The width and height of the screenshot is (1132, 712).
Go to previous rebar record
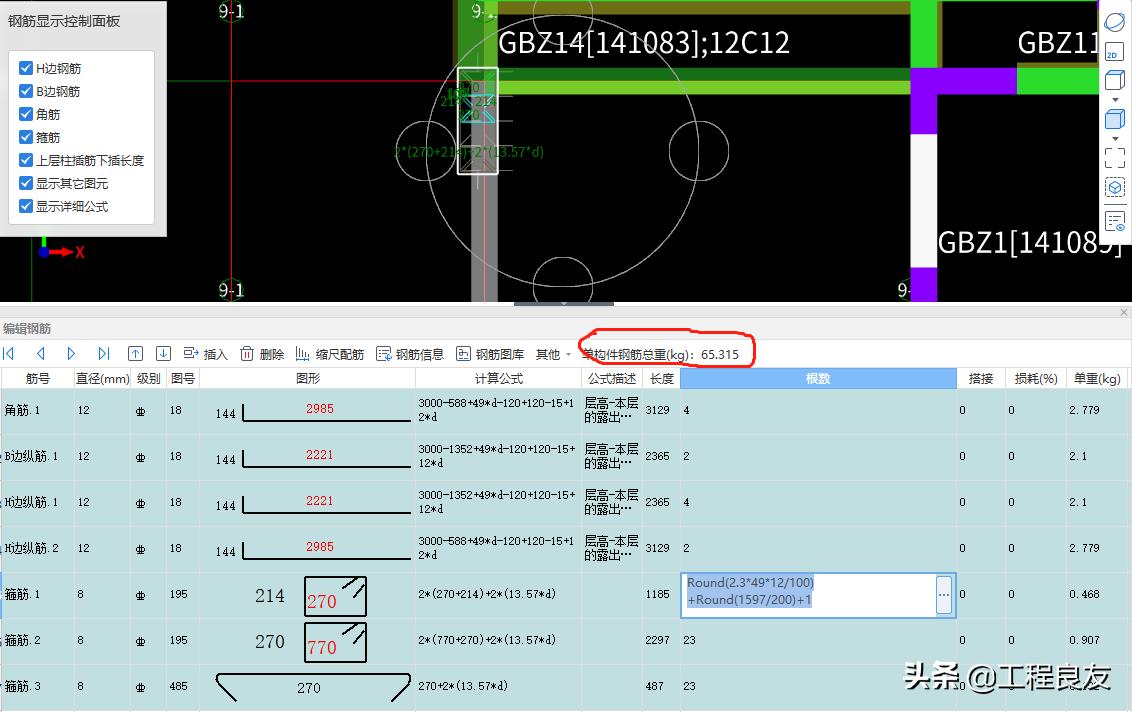click(x=40, y=354)
